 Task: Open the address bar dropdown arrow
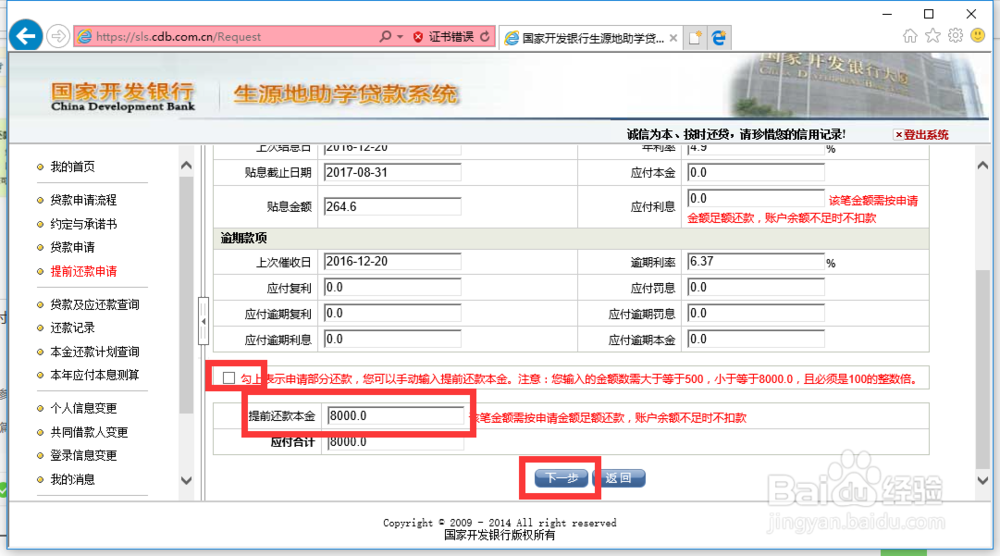point(400,36)
